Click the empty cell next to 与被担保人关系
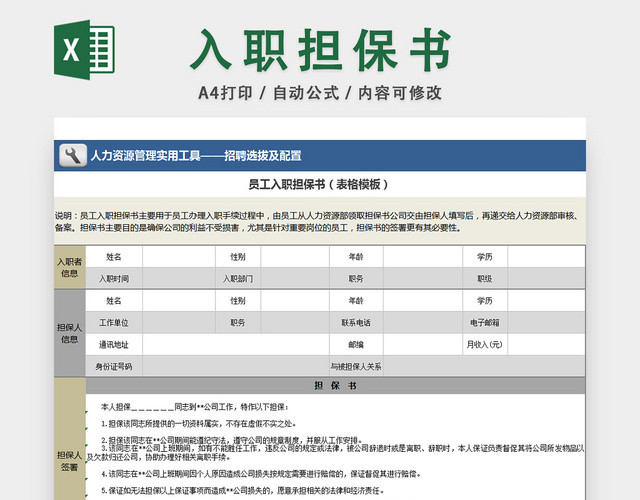The width and height of the screenshot is (640, 500). [484, 367]
